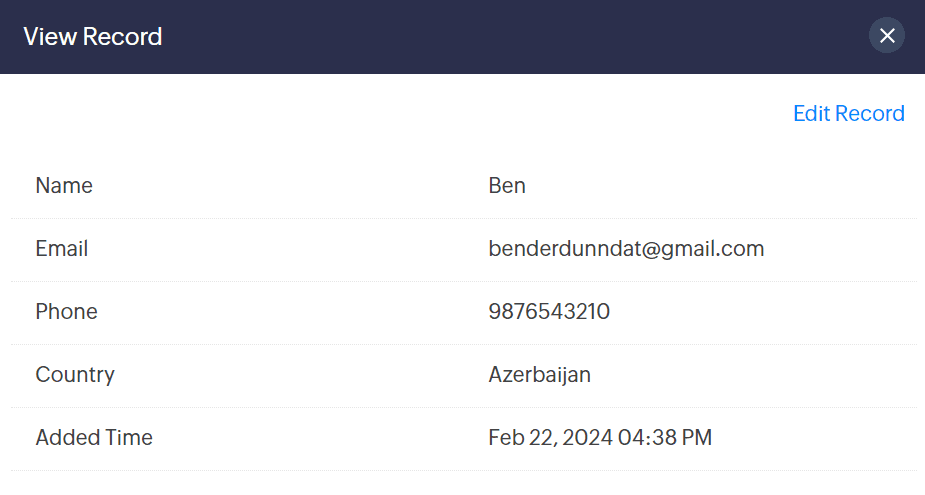Click phone number 9876543210

tap(549, 312)
